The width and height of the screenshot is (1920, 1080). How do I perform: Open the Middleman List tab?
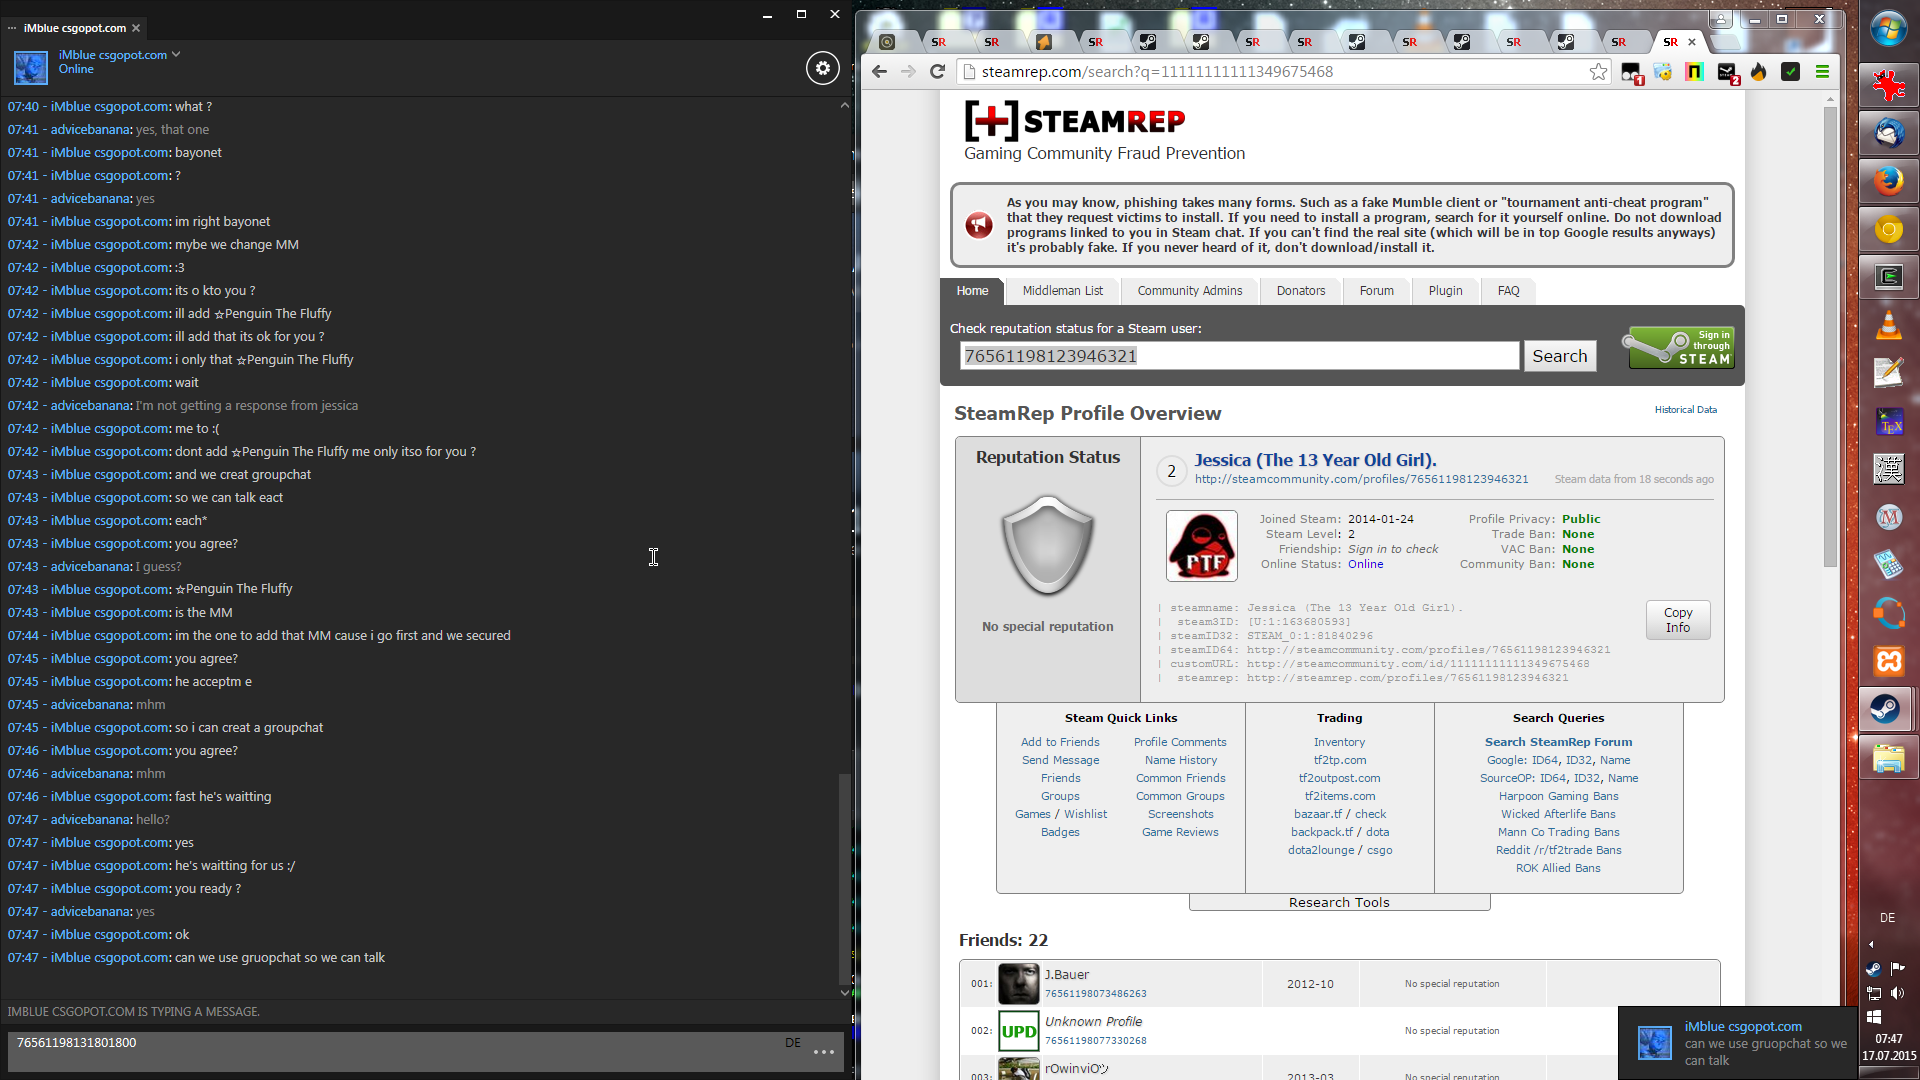pos(1062,291)
